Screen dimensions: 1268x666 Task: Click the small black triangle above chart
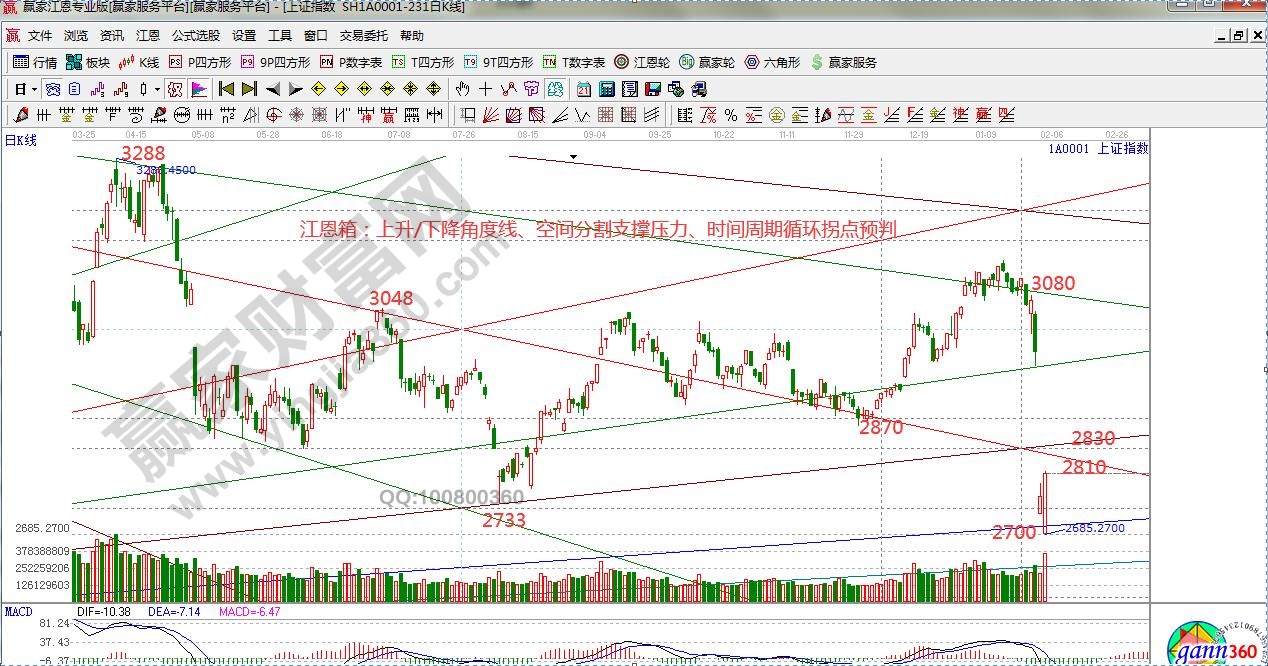574,157
